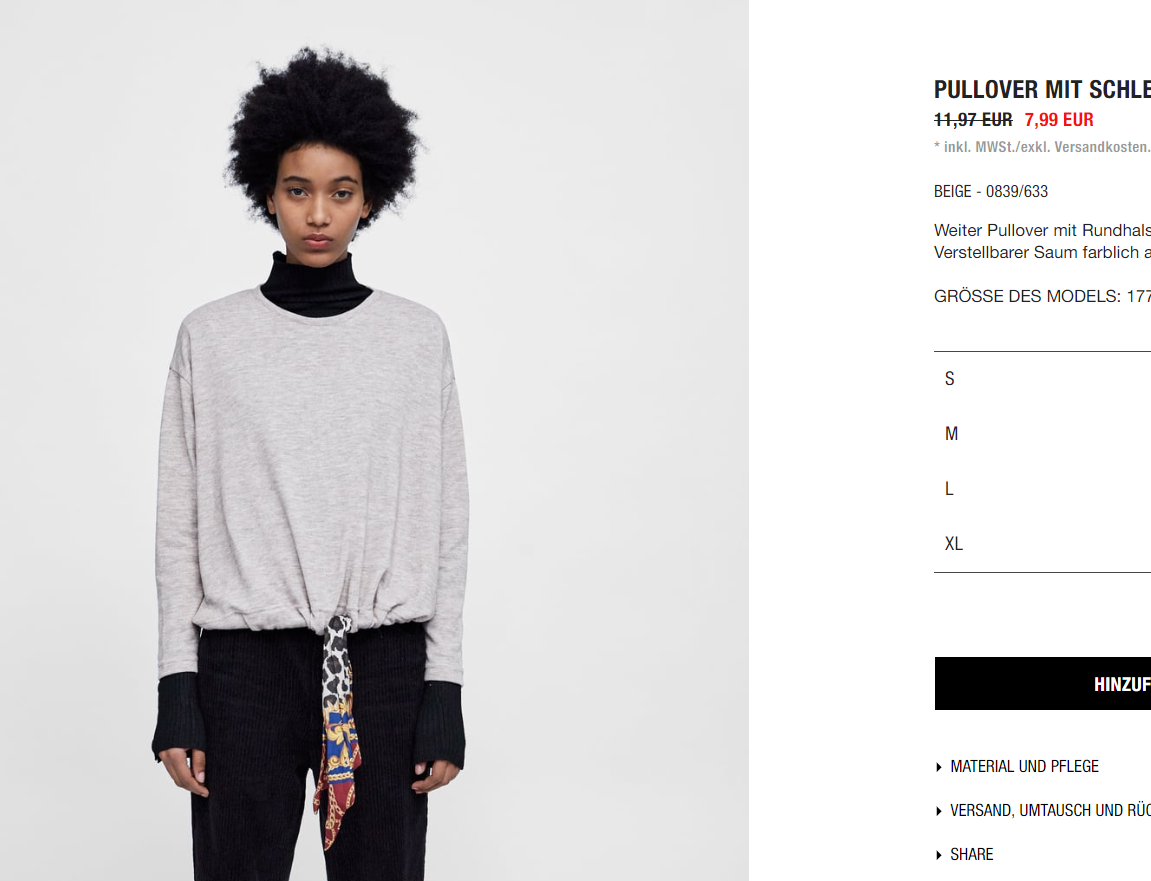Click the product description paragraph
Viewport: 1151px width, 881px height.
[x=1042, y=242]
